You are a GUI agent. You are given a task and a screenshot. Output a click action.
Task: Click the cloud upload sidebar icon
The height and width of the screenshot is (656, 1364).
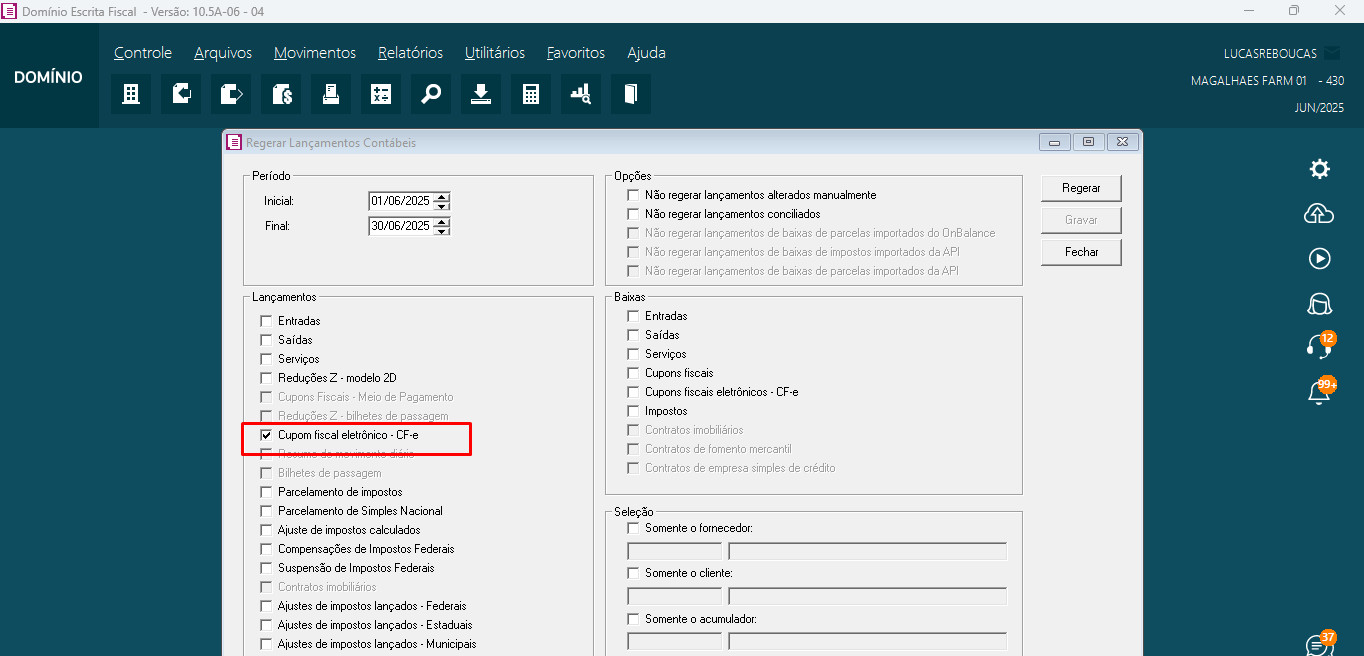(x=1320, y=214)
